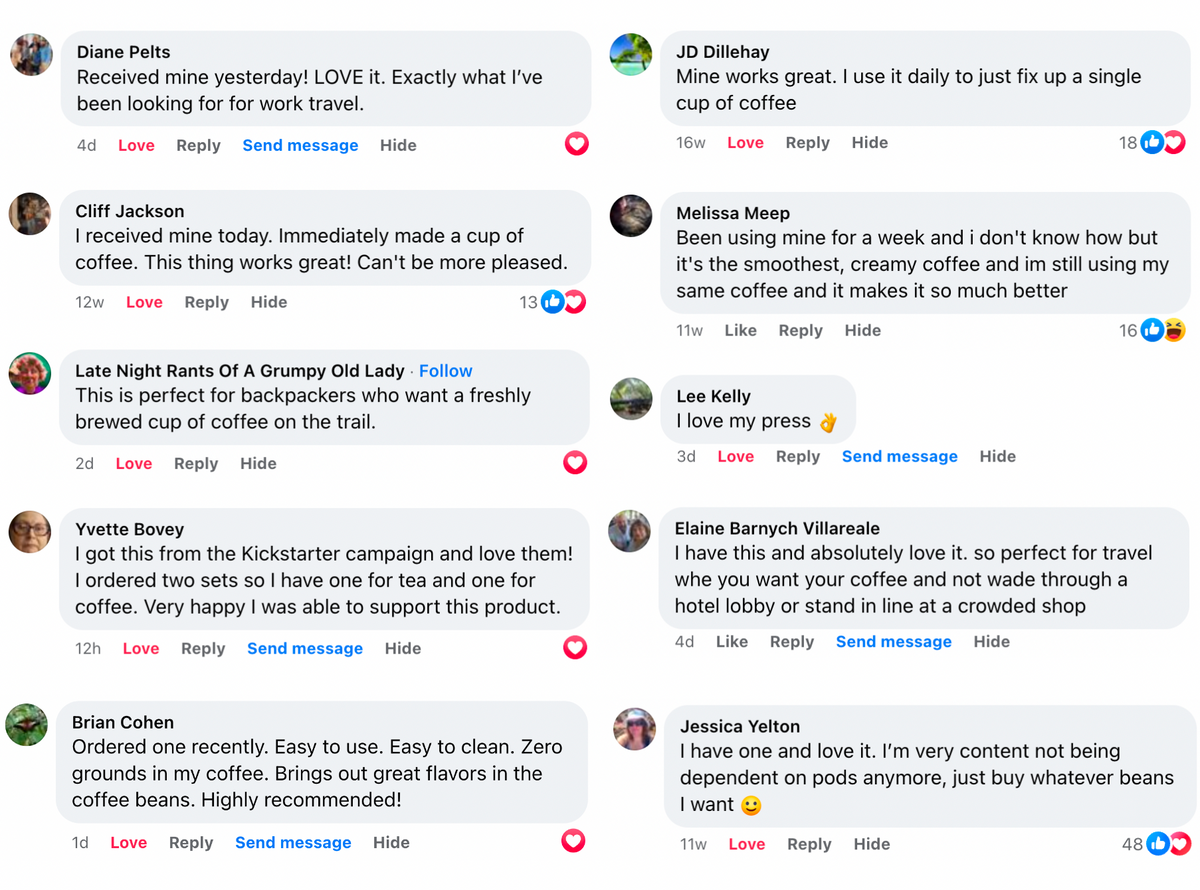
Task: Open JD Dillehay's profile avatar
Action: click(x=631, y=54)
